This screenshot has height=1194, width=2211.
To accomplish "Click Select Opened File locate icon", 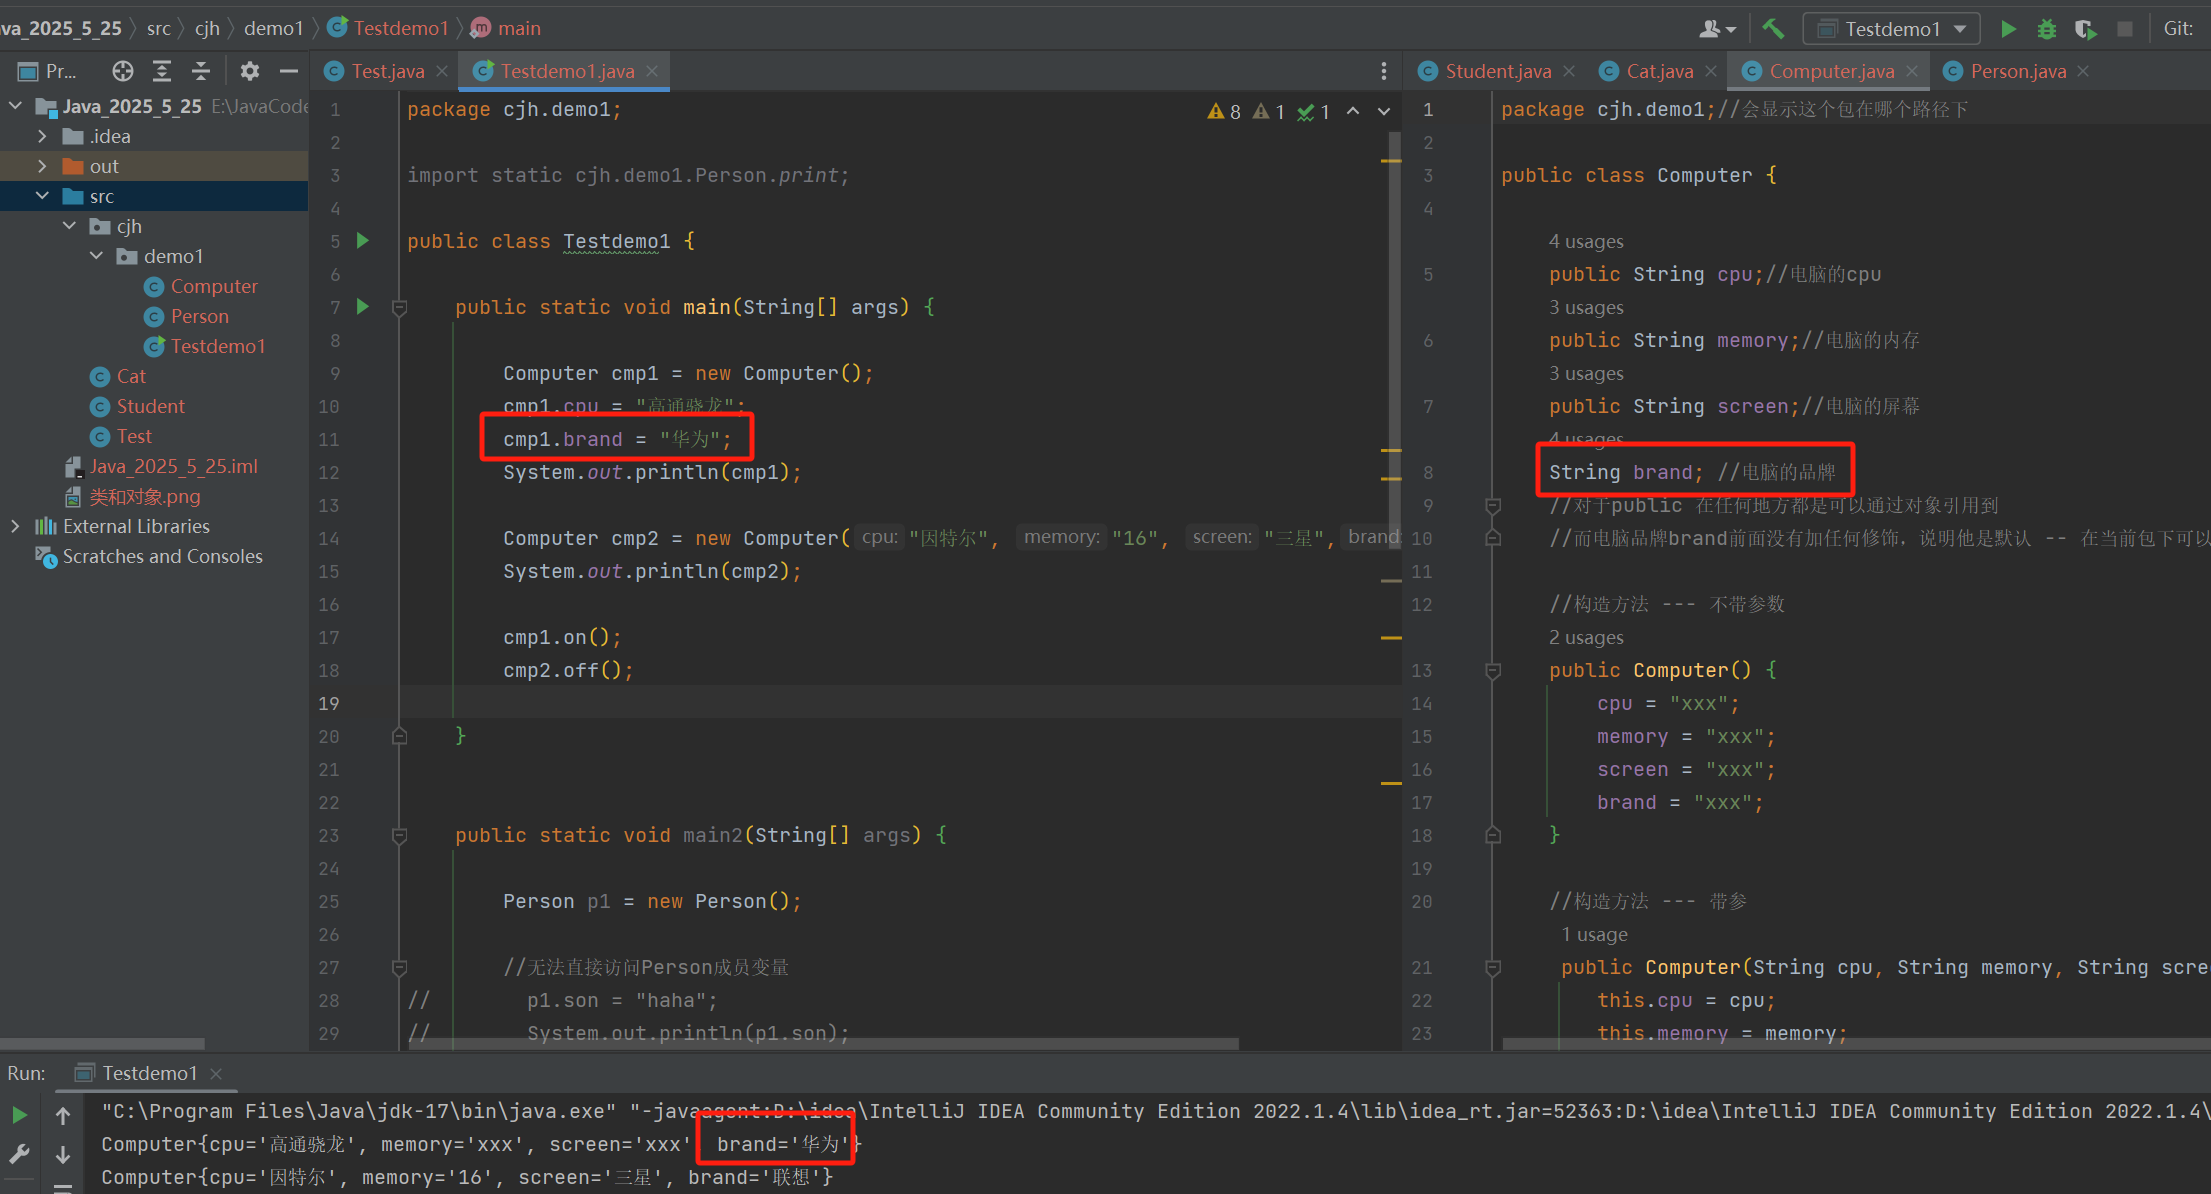I will point(123,71).
